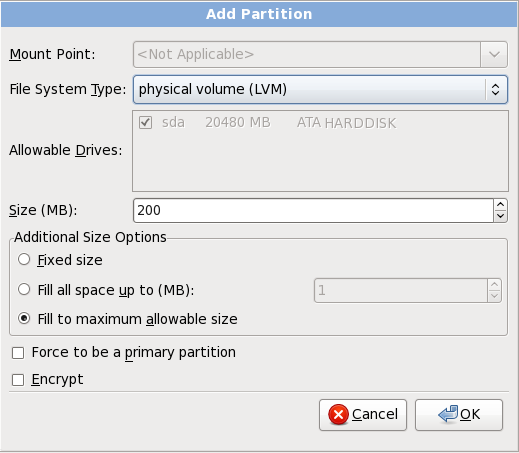Increase fill-up-to MB value with up arrow
Viewport: 519px width, 453px height.
point(495,285)
